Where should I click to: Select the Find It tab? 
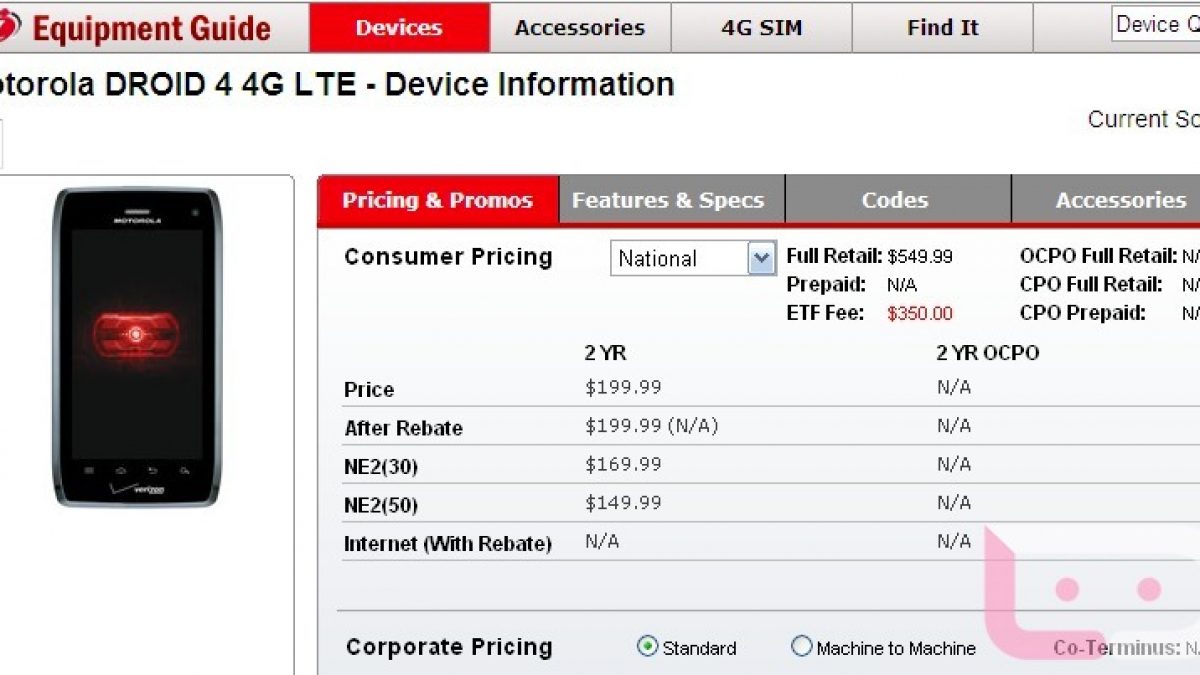coord(942,28)
